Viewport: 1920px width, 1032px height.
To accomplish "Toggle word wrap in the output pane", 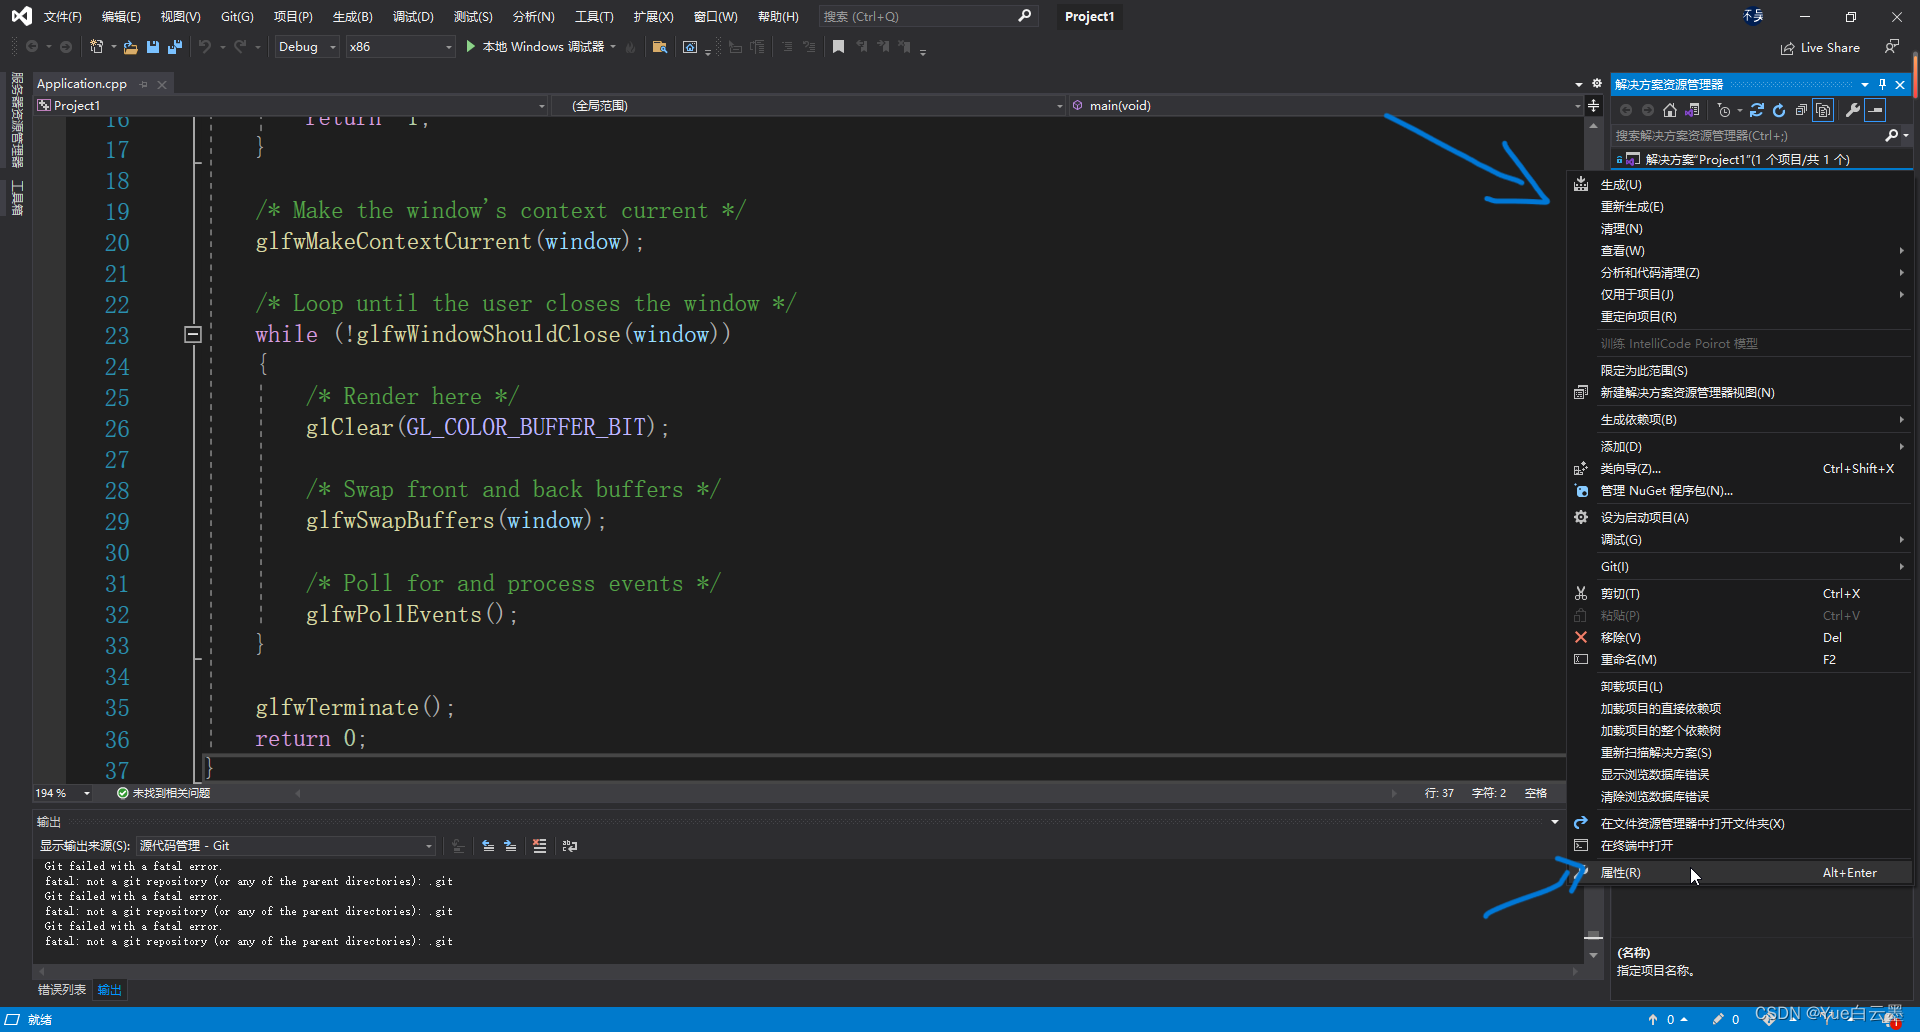I will point(570,846).
